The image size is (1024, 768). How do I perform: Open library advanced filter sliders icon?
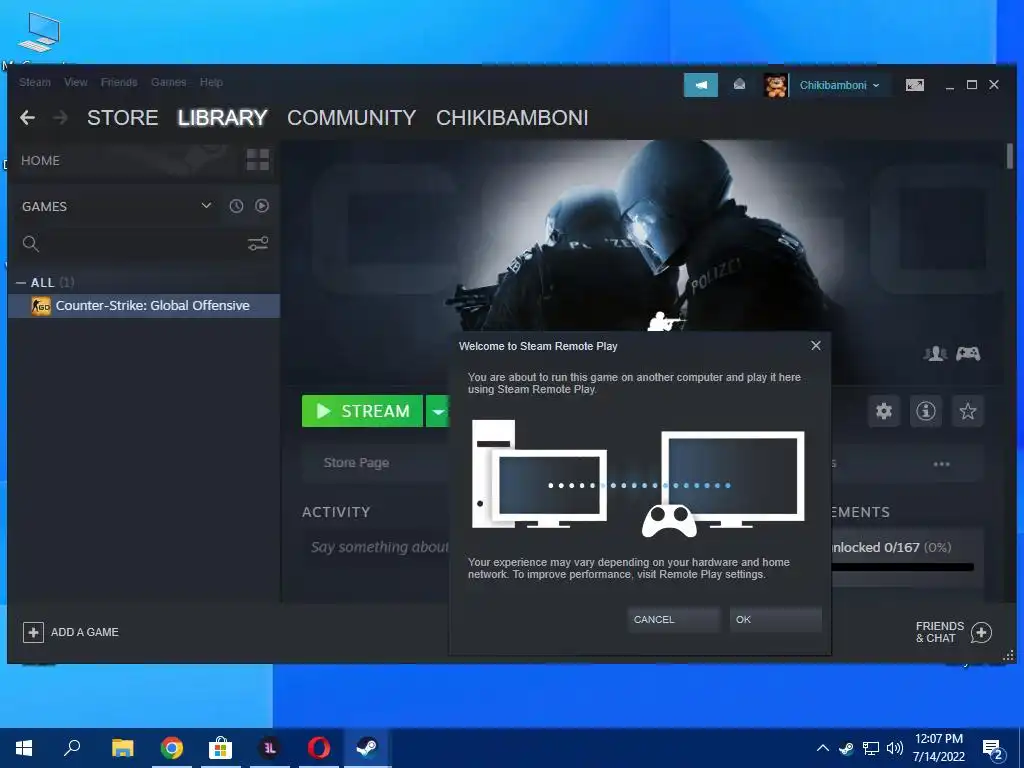[258, 244]
